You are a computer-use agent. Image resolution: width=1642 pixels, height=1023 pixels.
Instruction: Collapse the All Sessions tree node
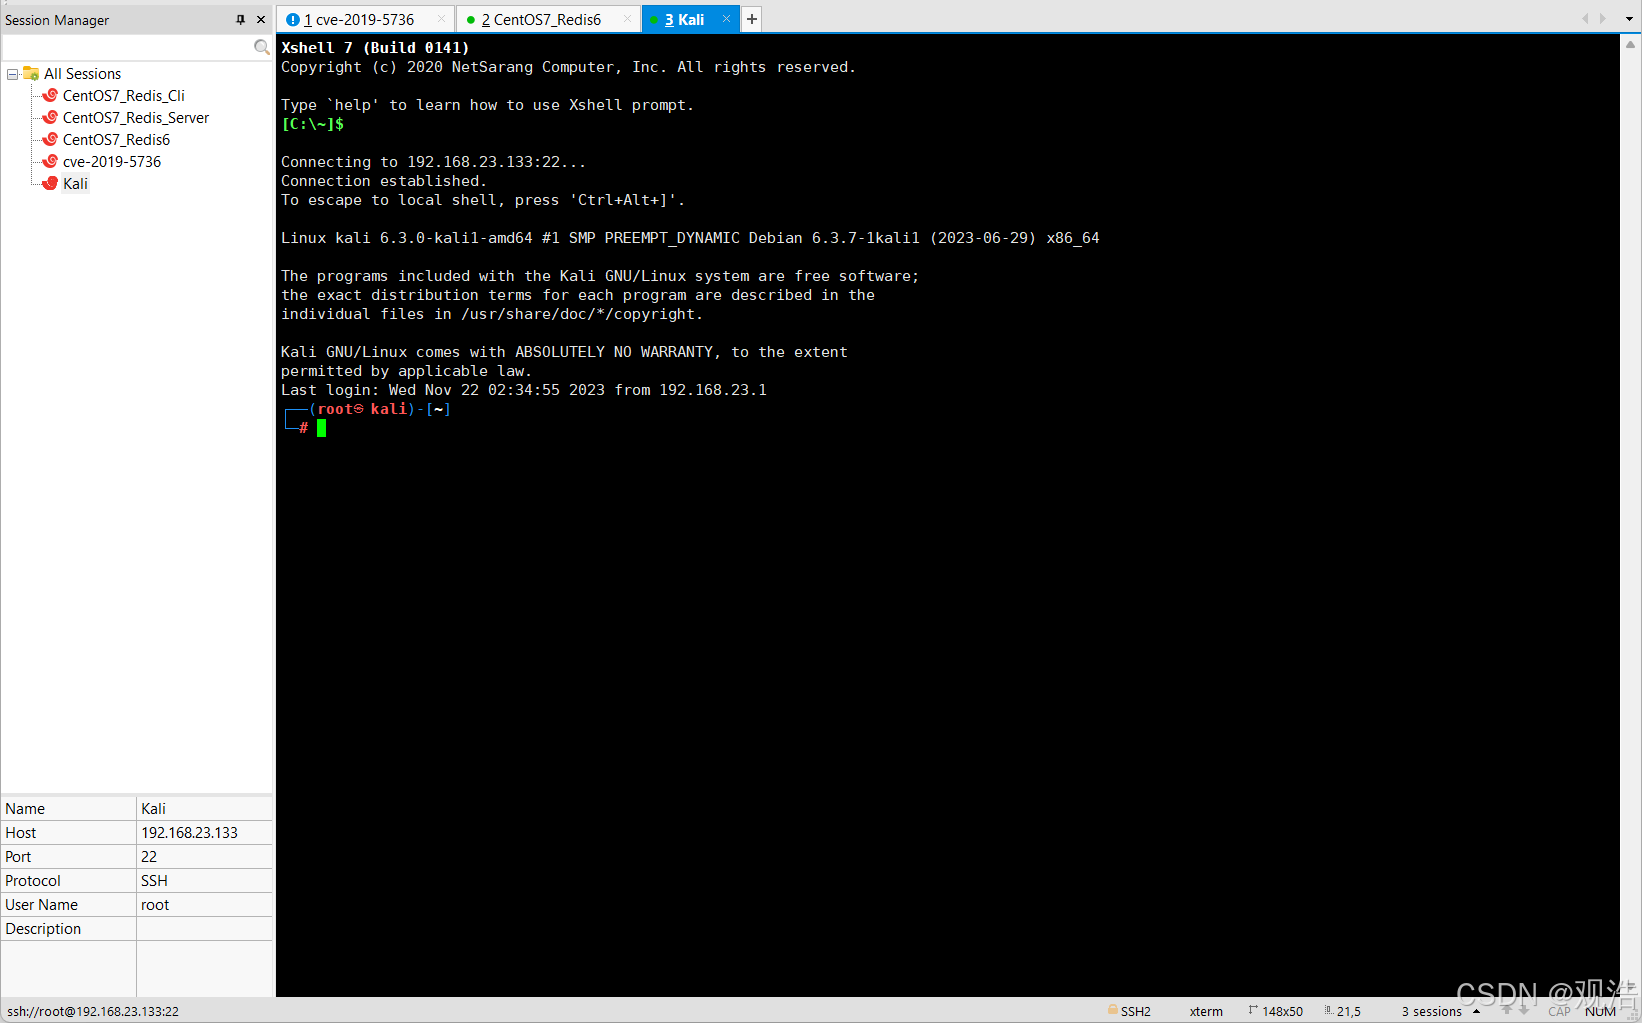click(12, 74)
